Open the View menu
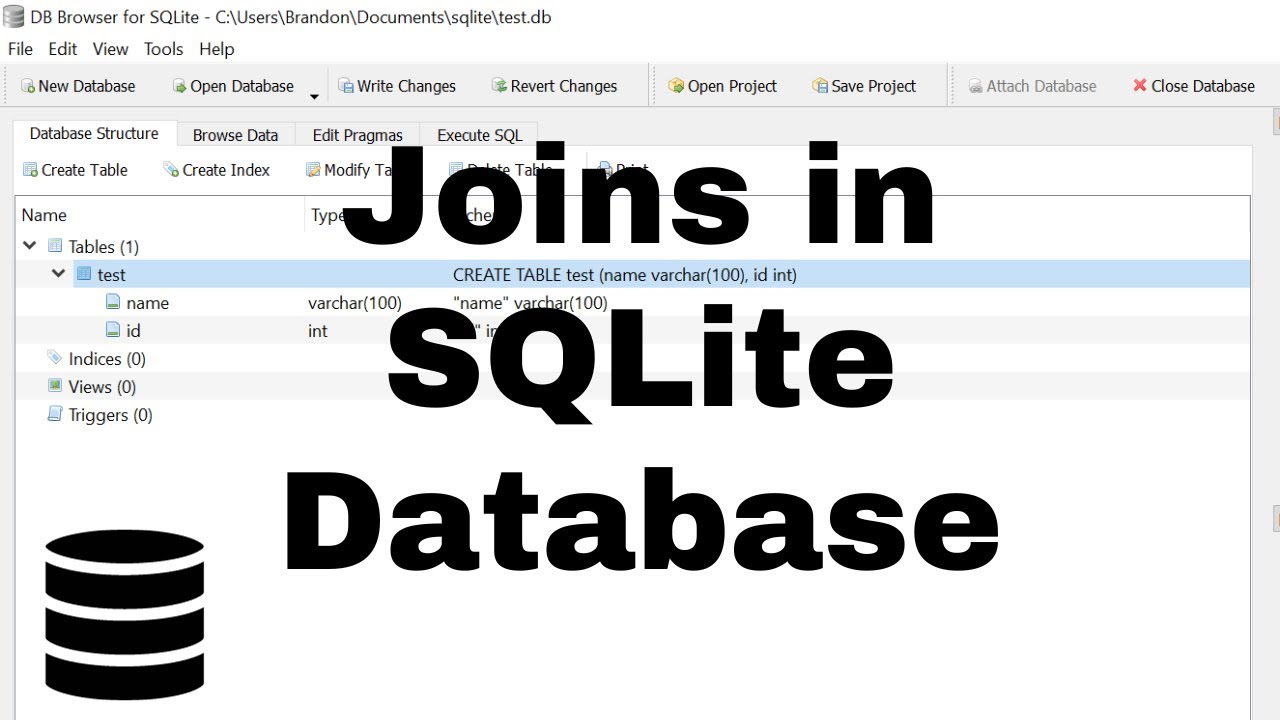This screenshot has width=1280, height=720. pos(110,49)
